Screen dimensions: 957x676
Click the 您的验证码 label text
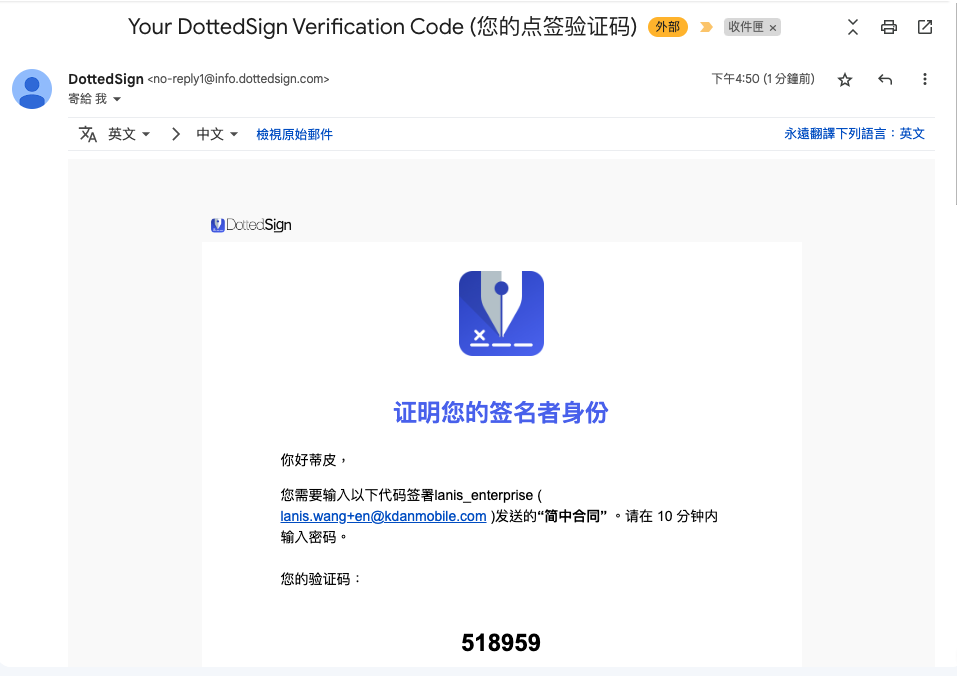coord(320,579)
